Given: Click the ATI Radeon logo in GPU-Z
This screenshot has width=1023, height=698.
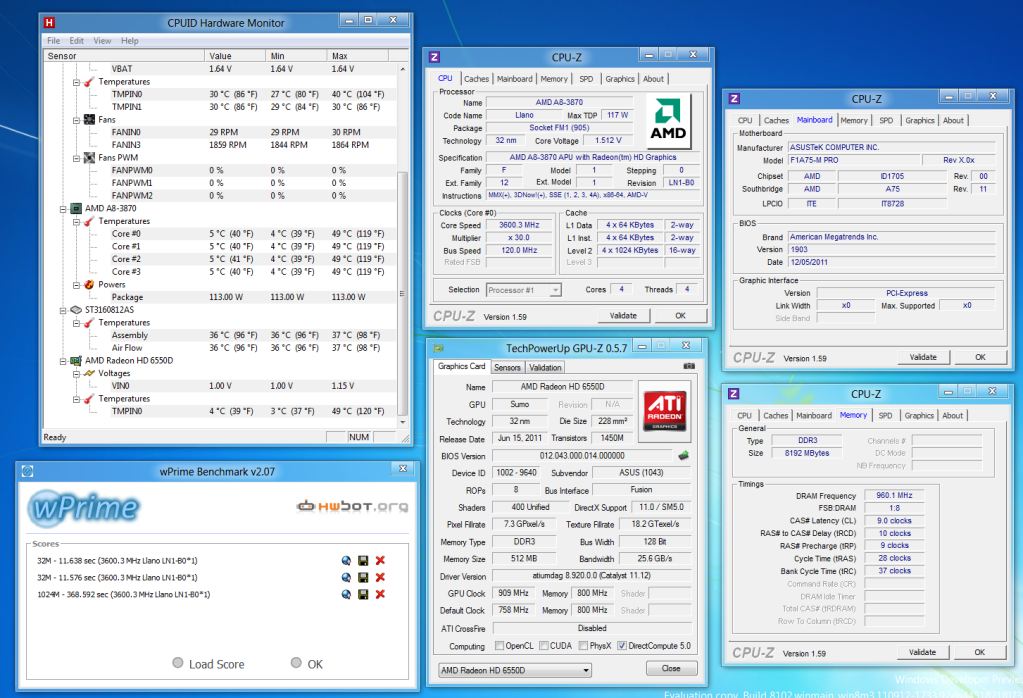Looking at the screenshot, I should click(x=664, y=410).
